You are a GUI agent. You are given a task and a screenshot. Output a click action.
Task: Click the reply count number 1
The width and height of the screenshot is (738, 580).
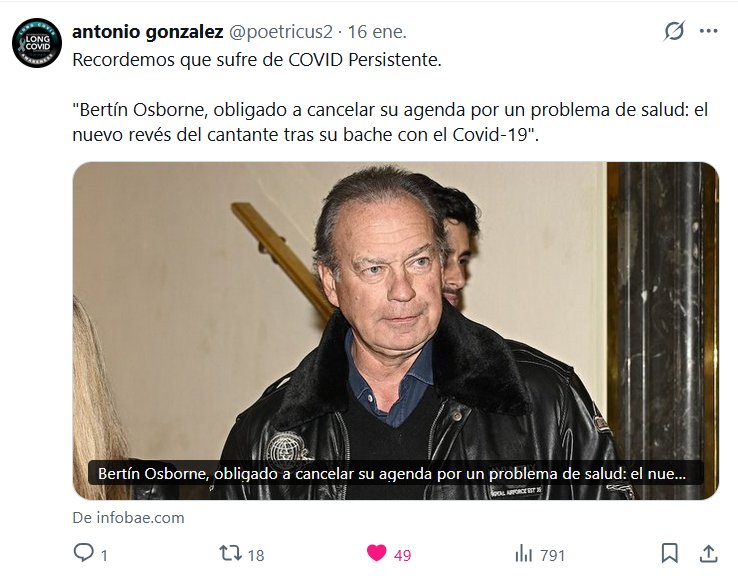(x=104, y=556)
